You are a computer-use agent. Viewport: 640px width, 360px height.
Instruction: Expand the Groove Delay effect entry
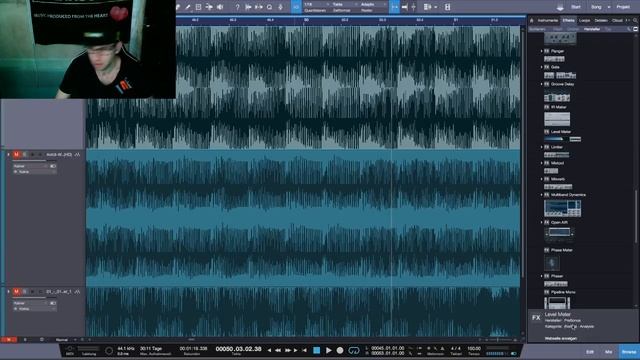click(x=542, y=84)
